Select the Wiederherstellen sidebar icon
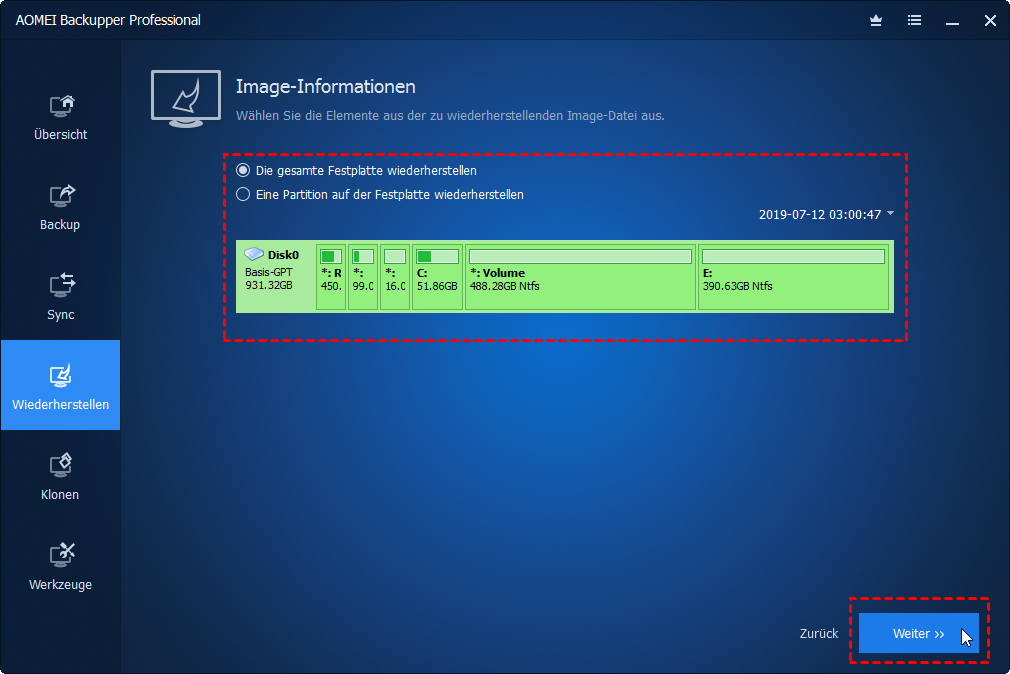The height and width of the screenshot is (674, 1010). [x=61, y=375]
